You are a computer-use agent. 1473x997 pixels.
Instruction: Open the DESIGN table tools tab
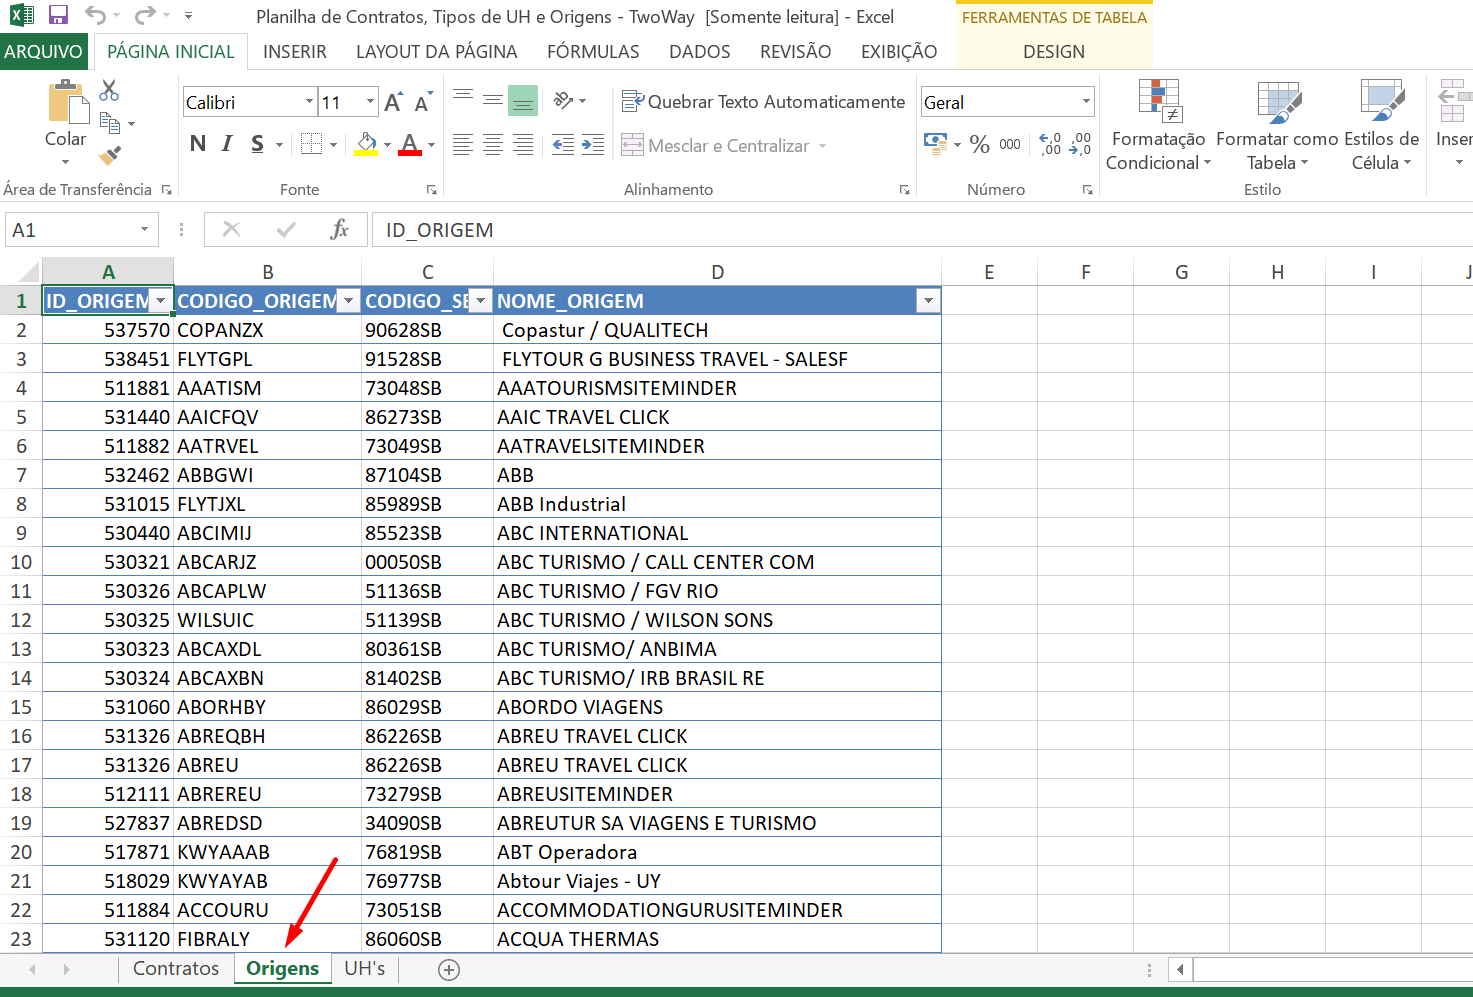(x=1054, y=52)
